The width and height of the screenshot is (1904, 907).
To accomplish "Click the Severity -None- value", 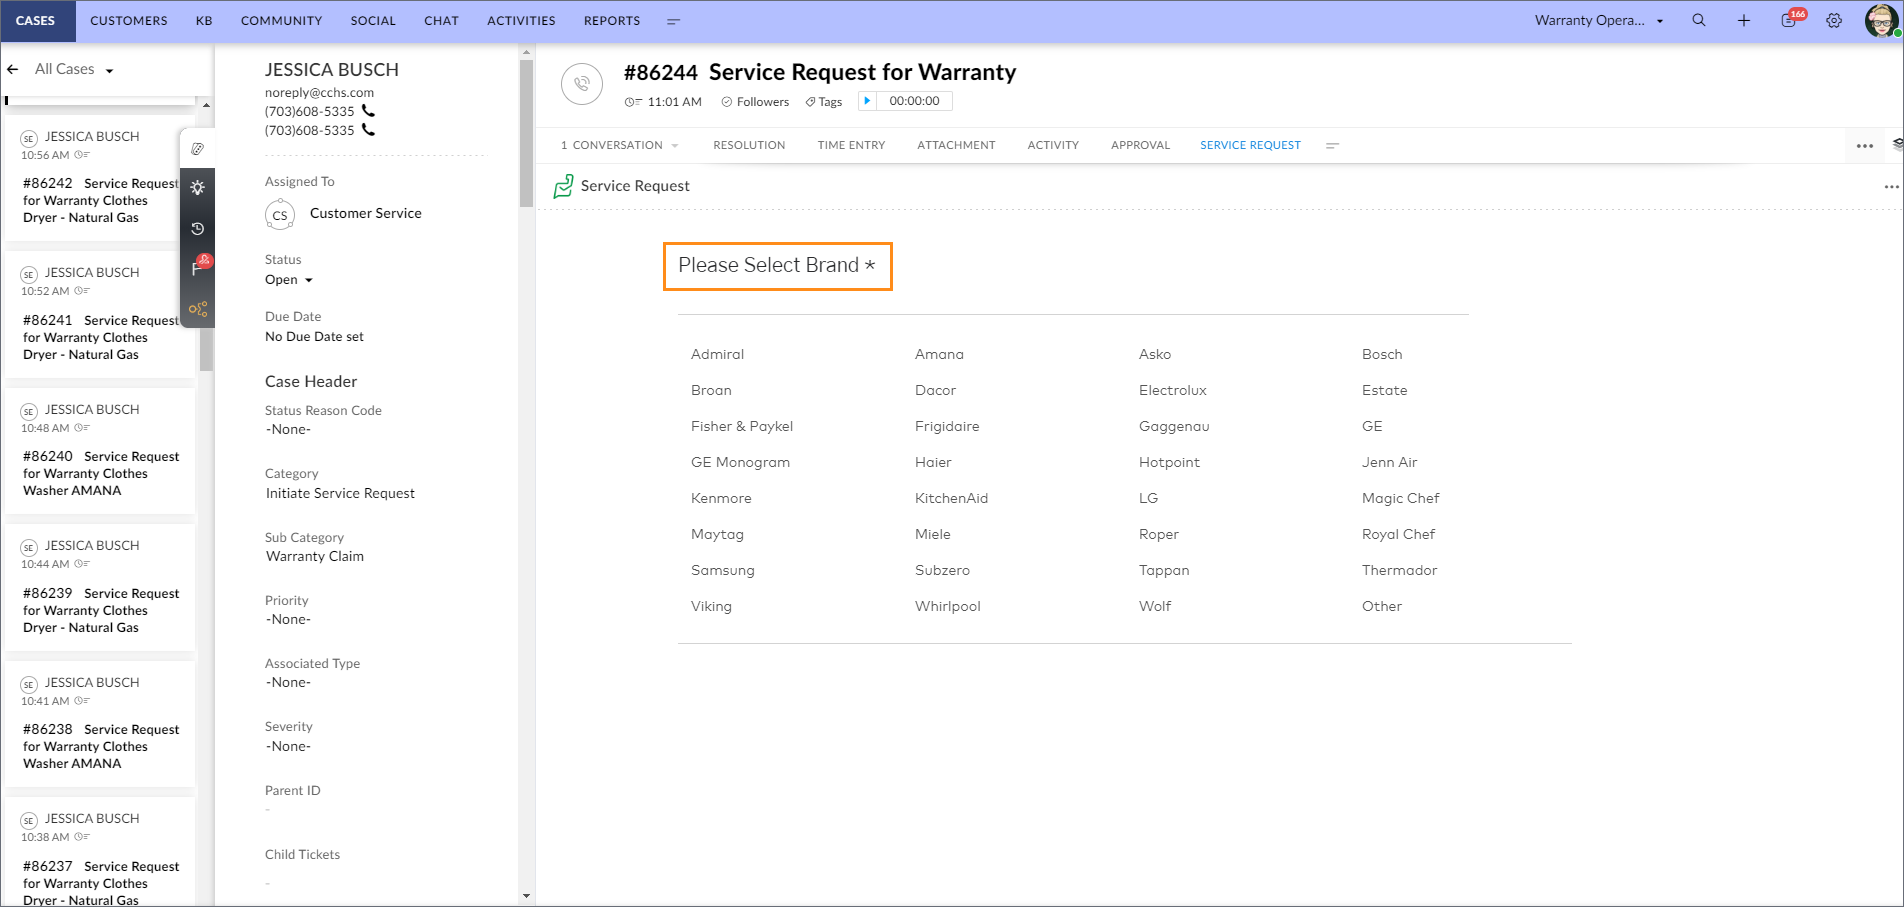I will [x=288, y=746].
